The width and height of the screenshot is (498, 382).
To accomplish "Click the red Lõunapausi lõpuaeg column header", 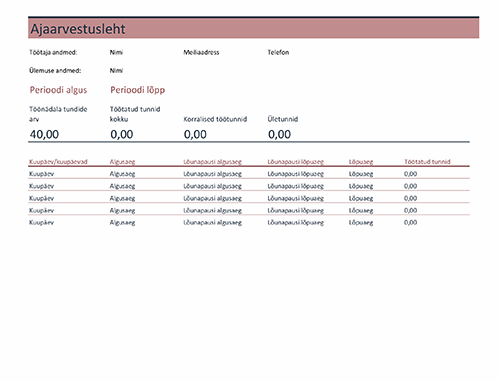I will pyautogui.click(x=295, y=162).
